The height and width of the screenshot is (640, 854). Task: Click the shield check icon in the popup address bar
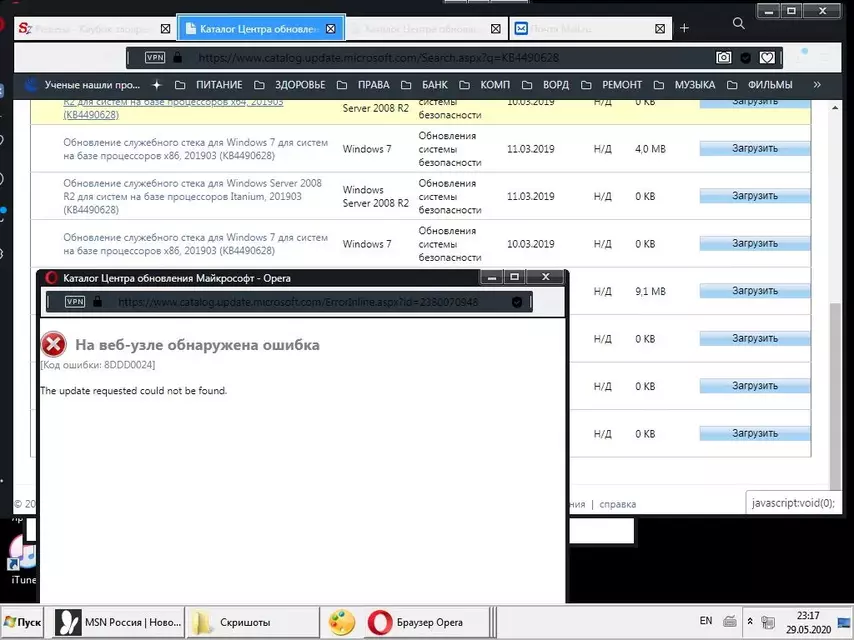tap(517, 302)
